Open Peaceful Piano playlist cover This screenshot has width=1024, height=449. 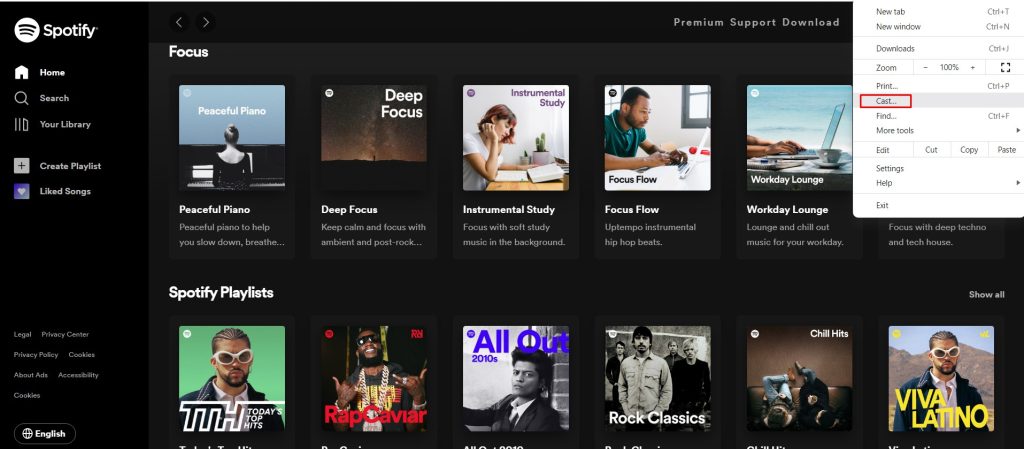coord(232,138)
